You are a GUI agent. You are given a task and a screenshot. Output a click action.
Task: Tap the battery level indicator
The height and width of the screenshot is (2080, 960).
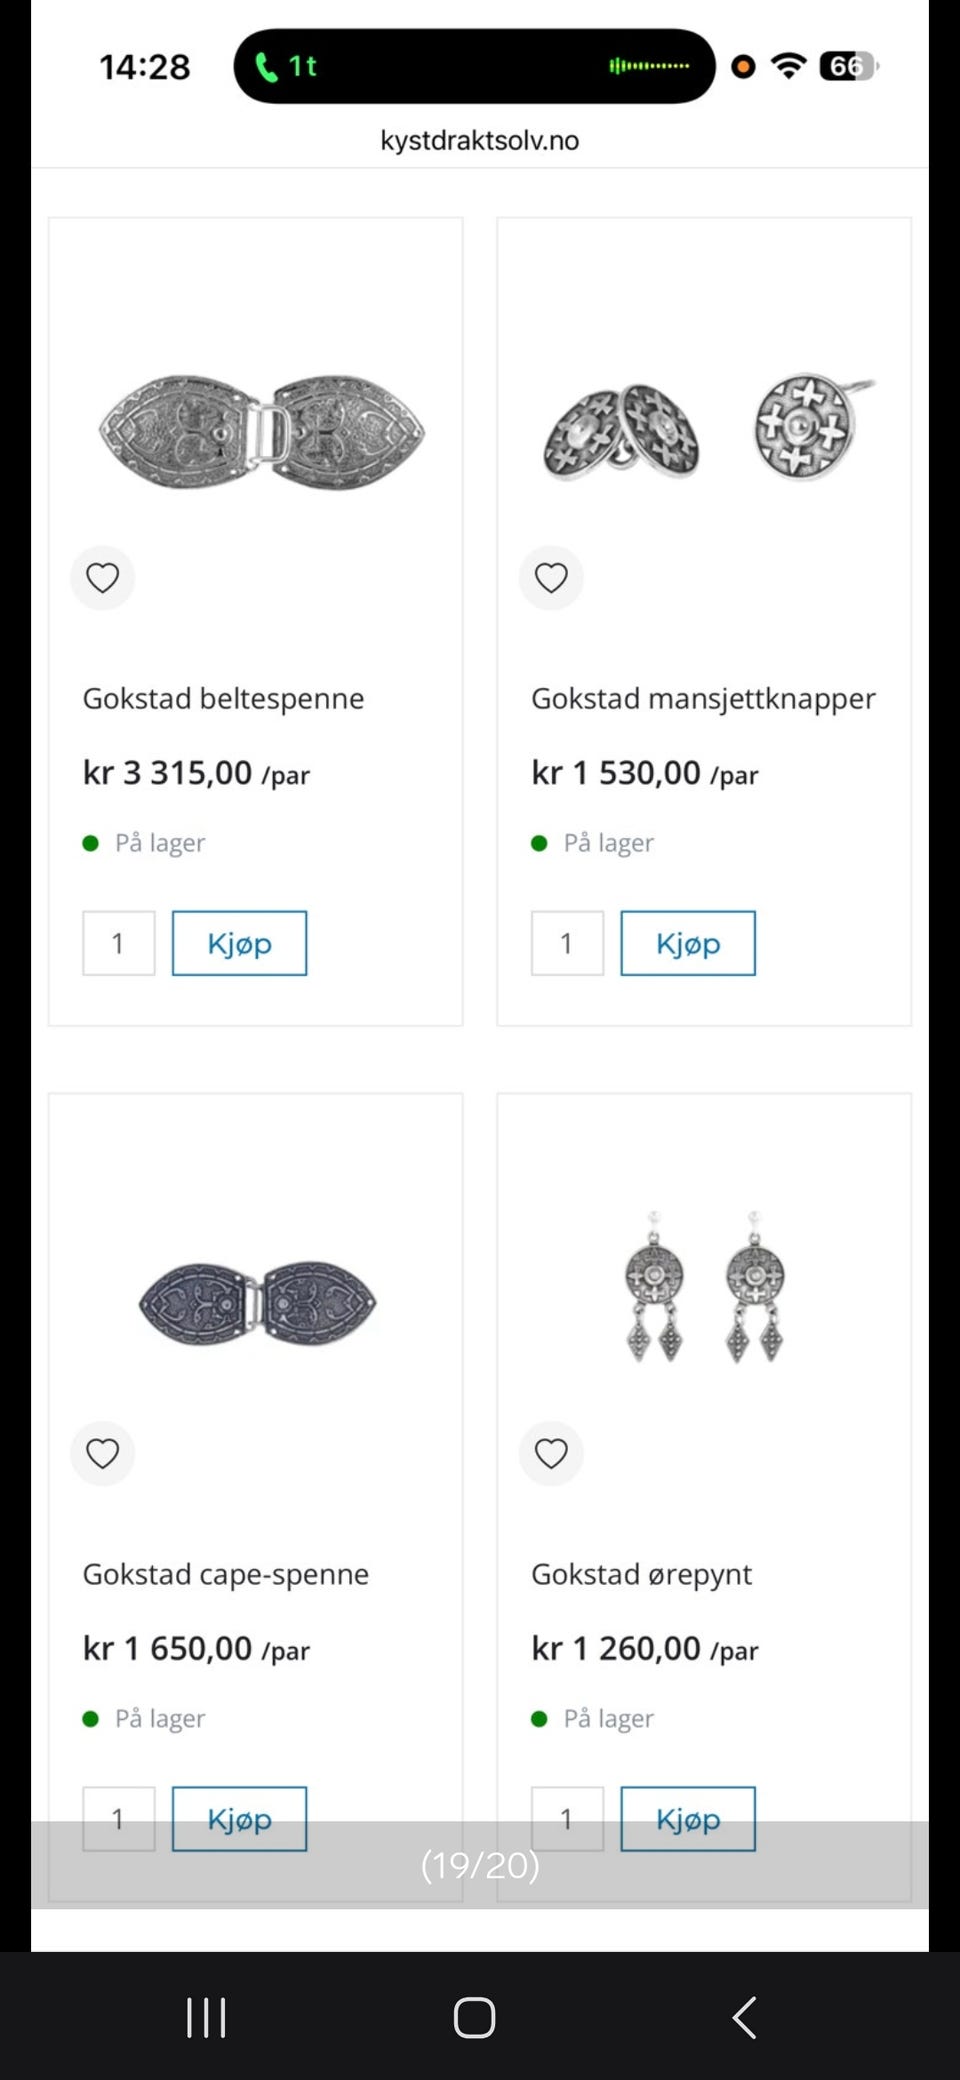848,66
